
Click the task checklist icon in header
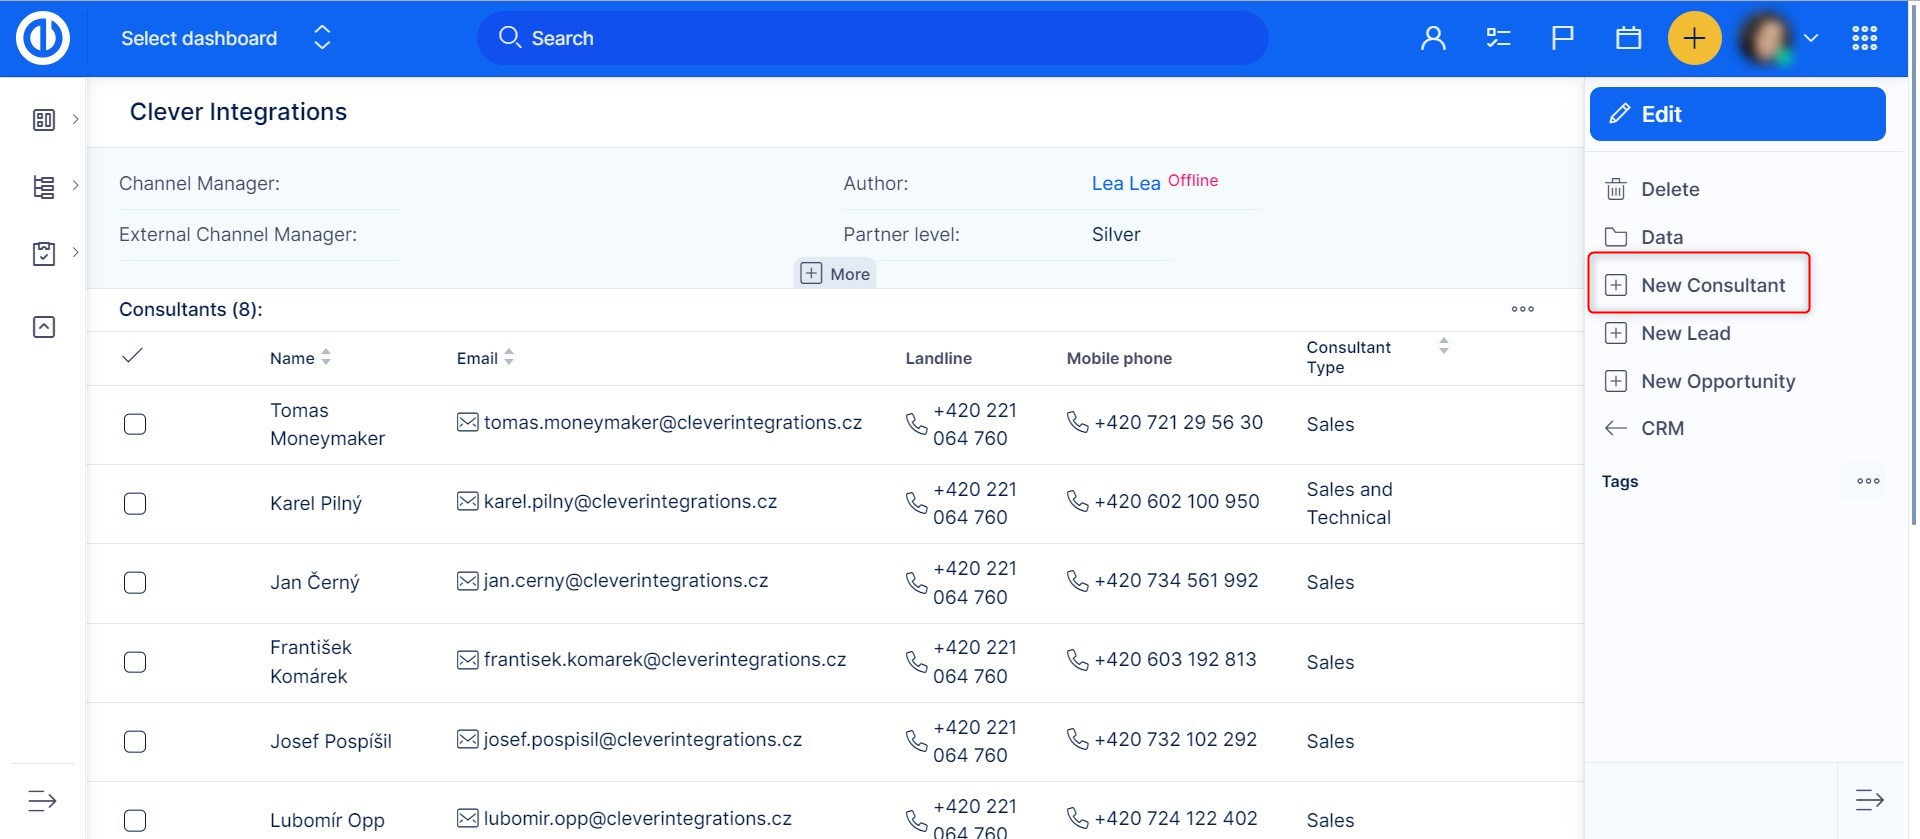[1498, 39]
